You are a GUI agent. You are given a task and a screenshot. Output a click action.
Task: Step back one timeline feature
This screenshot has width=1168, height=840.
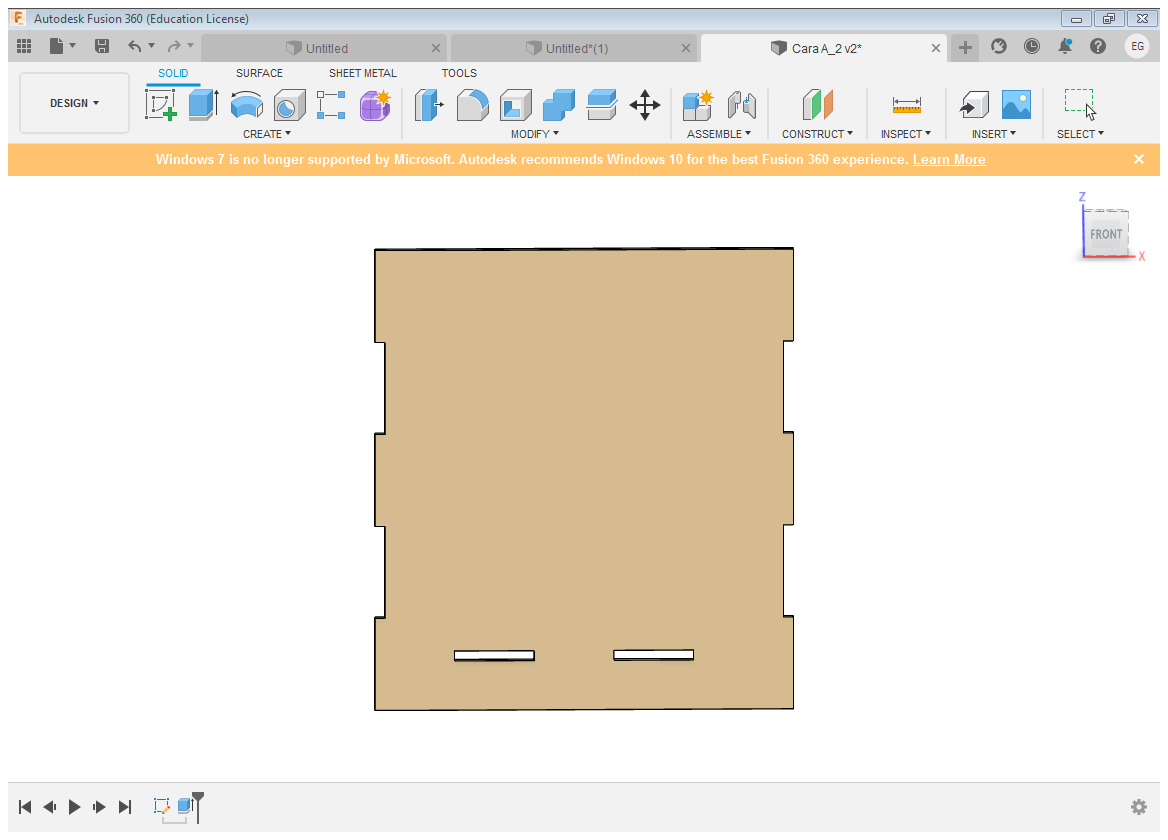(50, 806)
